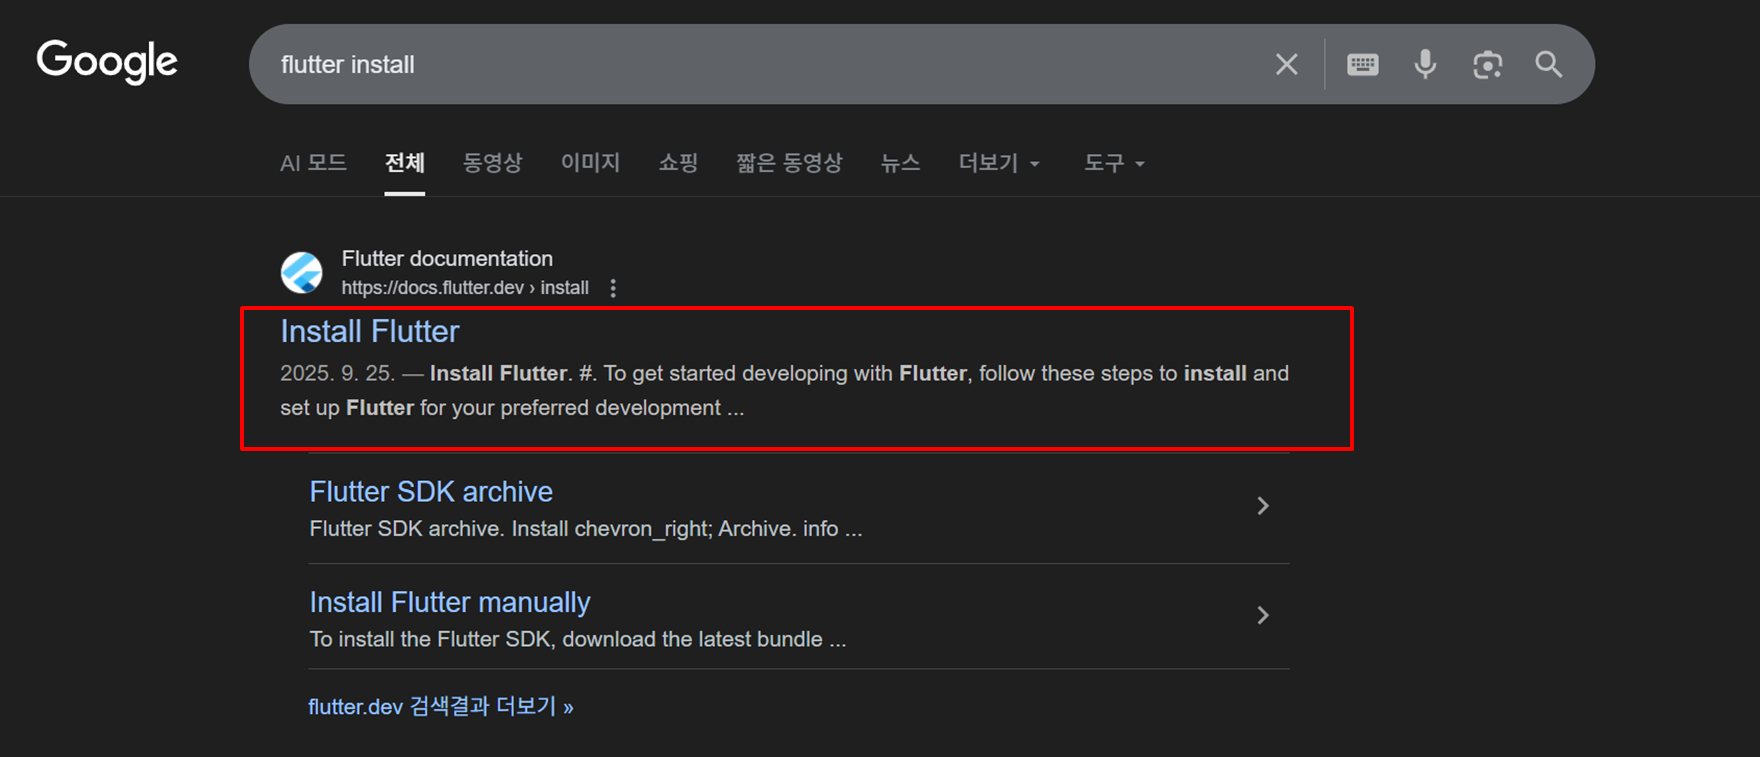Expand the 더보기 dropdown
The image size is (1760, 757).
click(999, 163)
